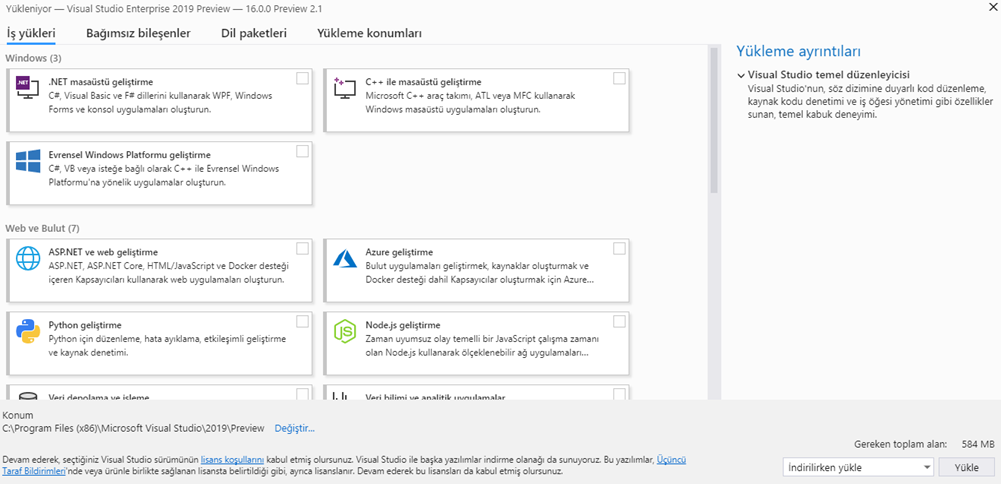Open the Dil paketleri tab
The image size is (1001, 484).
click(x=254, y=33)
